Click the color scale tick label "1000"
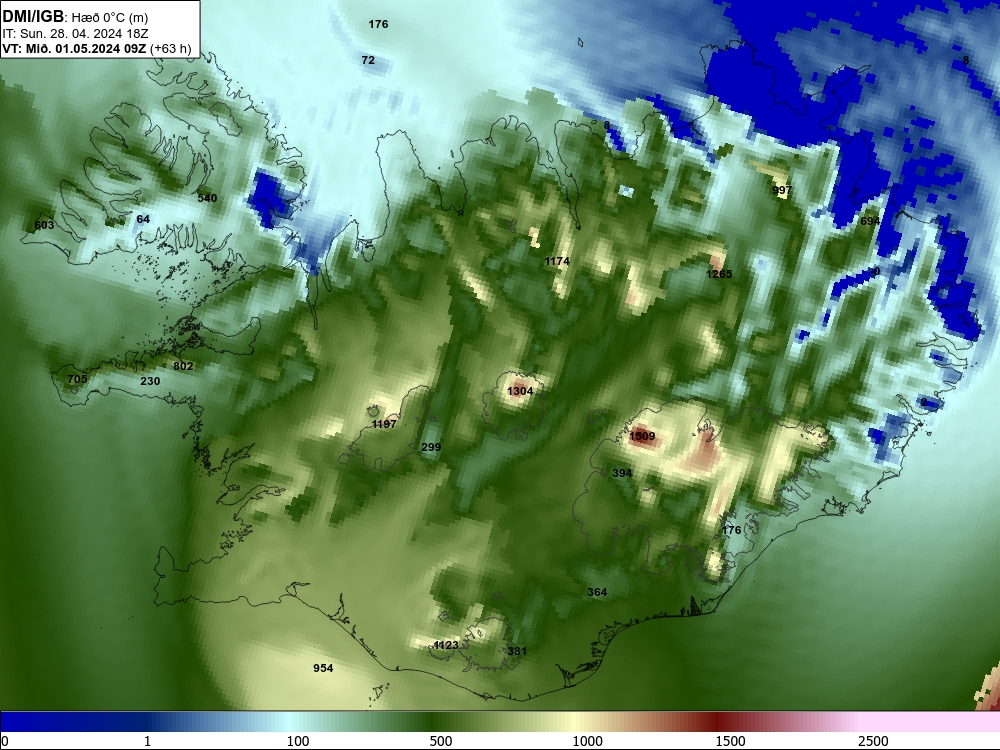 point(587,741)
